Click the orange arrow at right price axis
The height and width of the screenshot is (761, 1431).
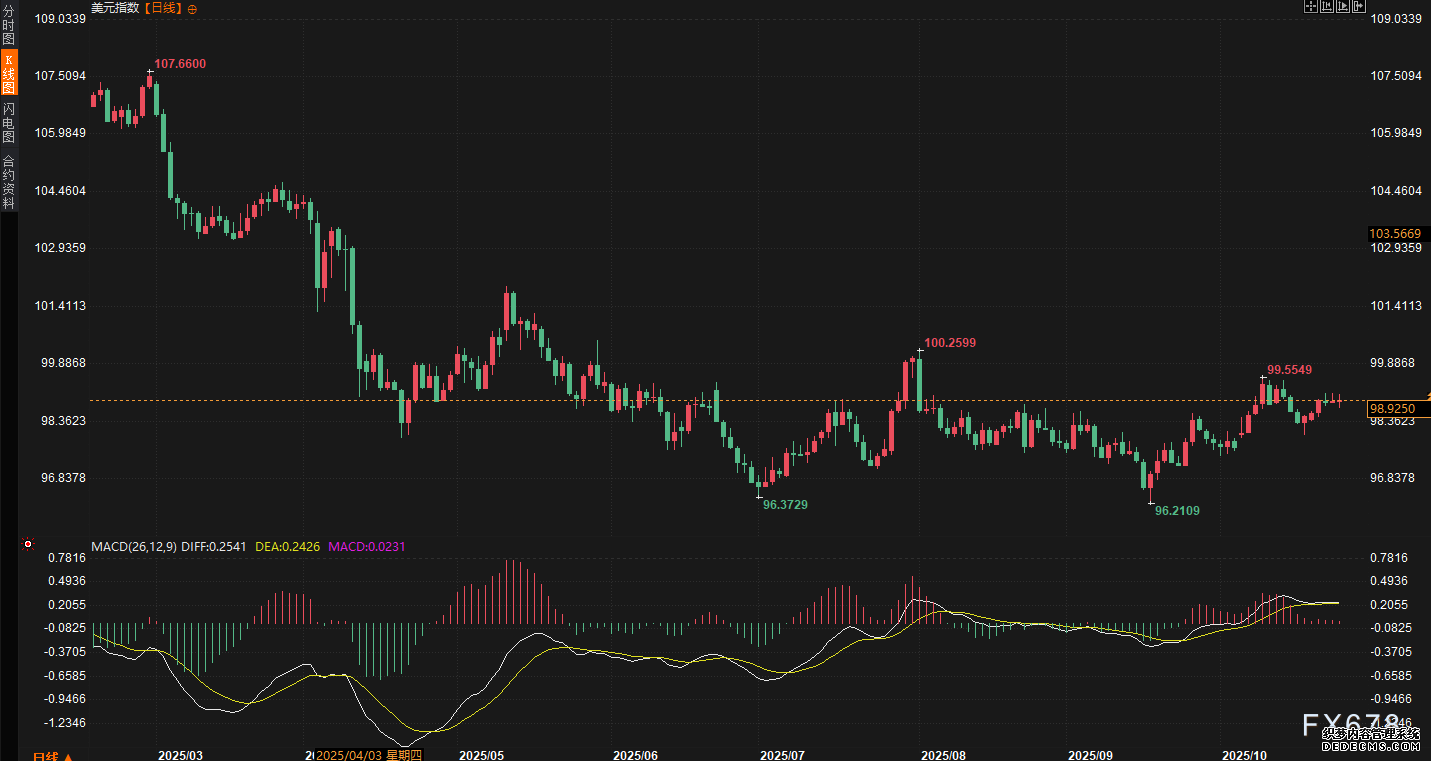click(1427, 397)
